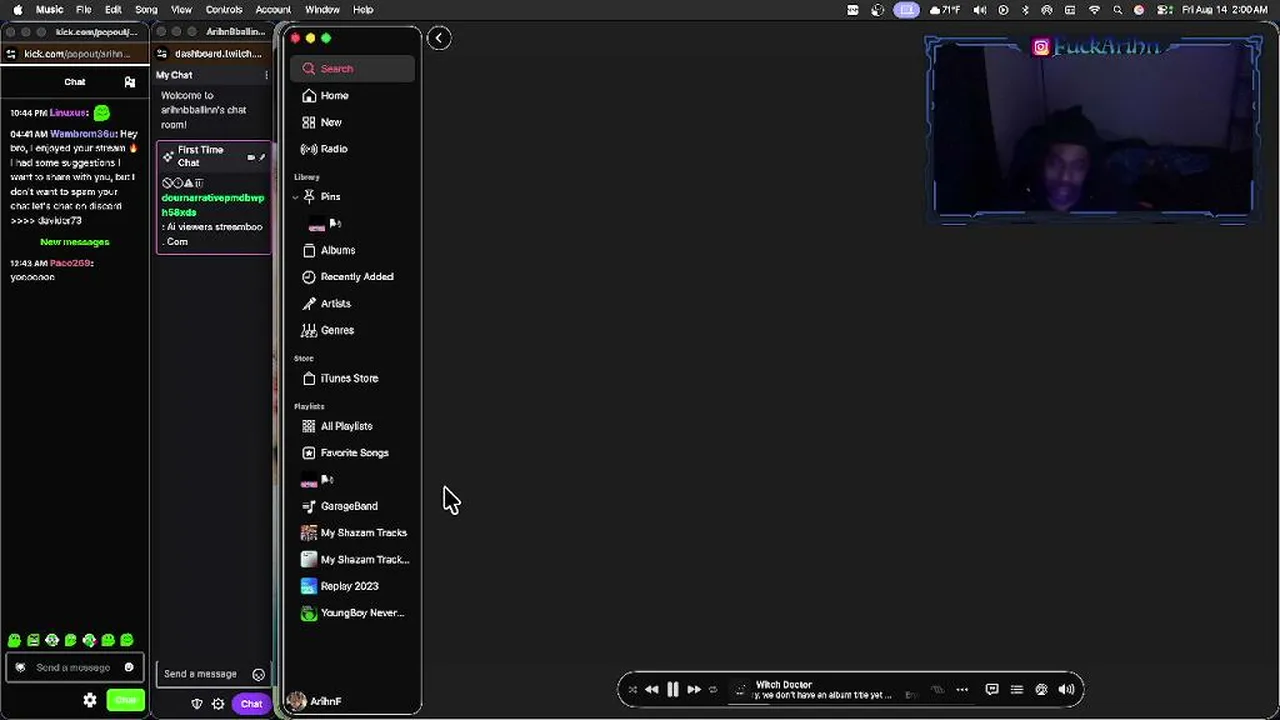
Task: Click the date and time clock
Action: click(1224, 10)
